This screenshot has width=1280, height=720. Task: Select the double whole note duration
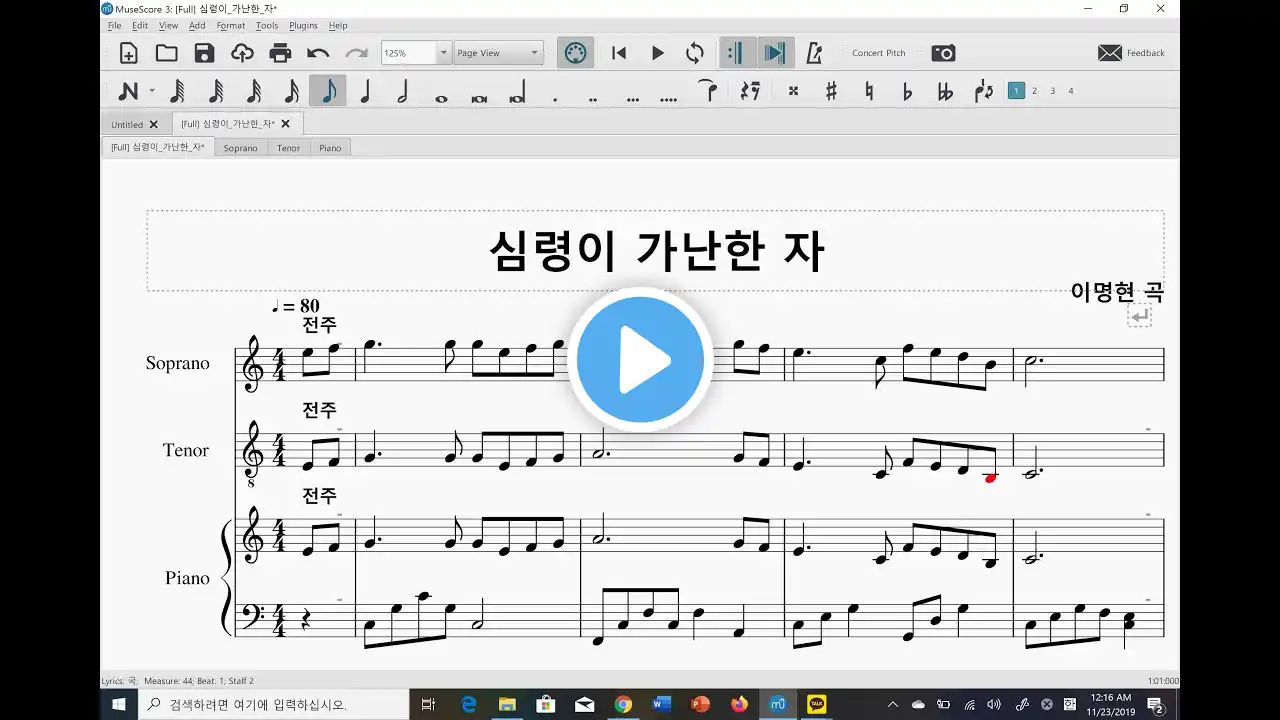click(479, 98)
